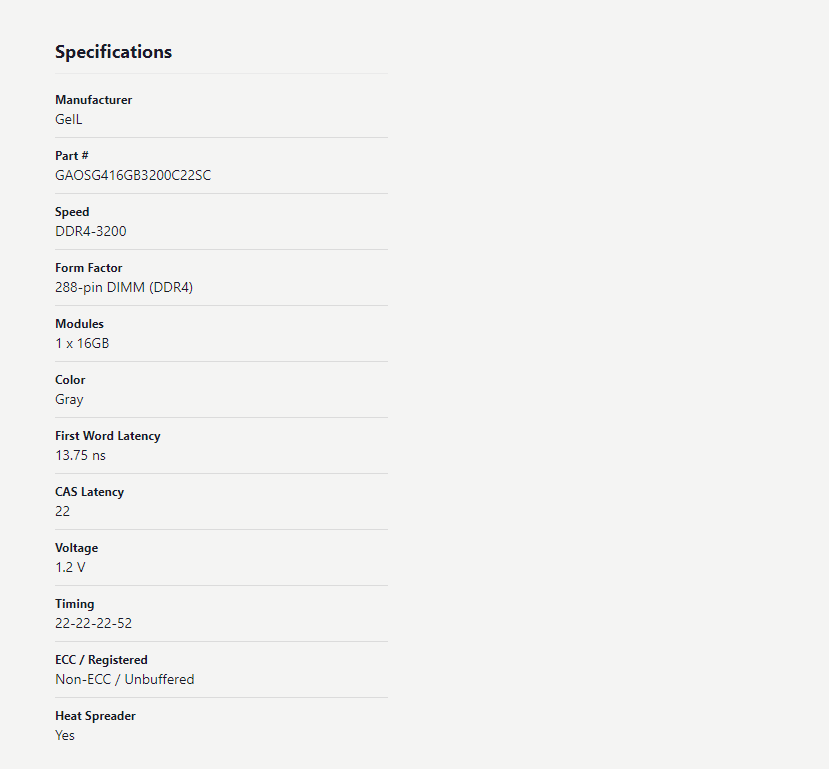Click the GeIL manufacturer value

pos(69,119)
